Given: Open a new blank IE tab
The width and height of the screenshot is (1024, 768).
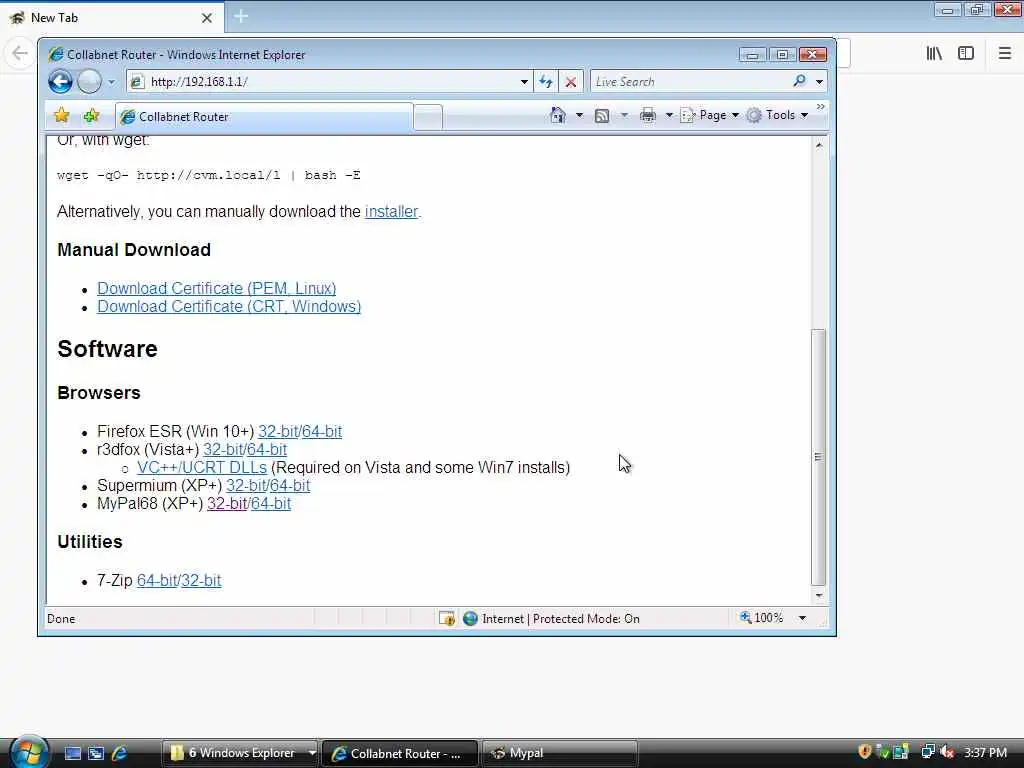Looking at the screenshot, I should tap(428, 118).
